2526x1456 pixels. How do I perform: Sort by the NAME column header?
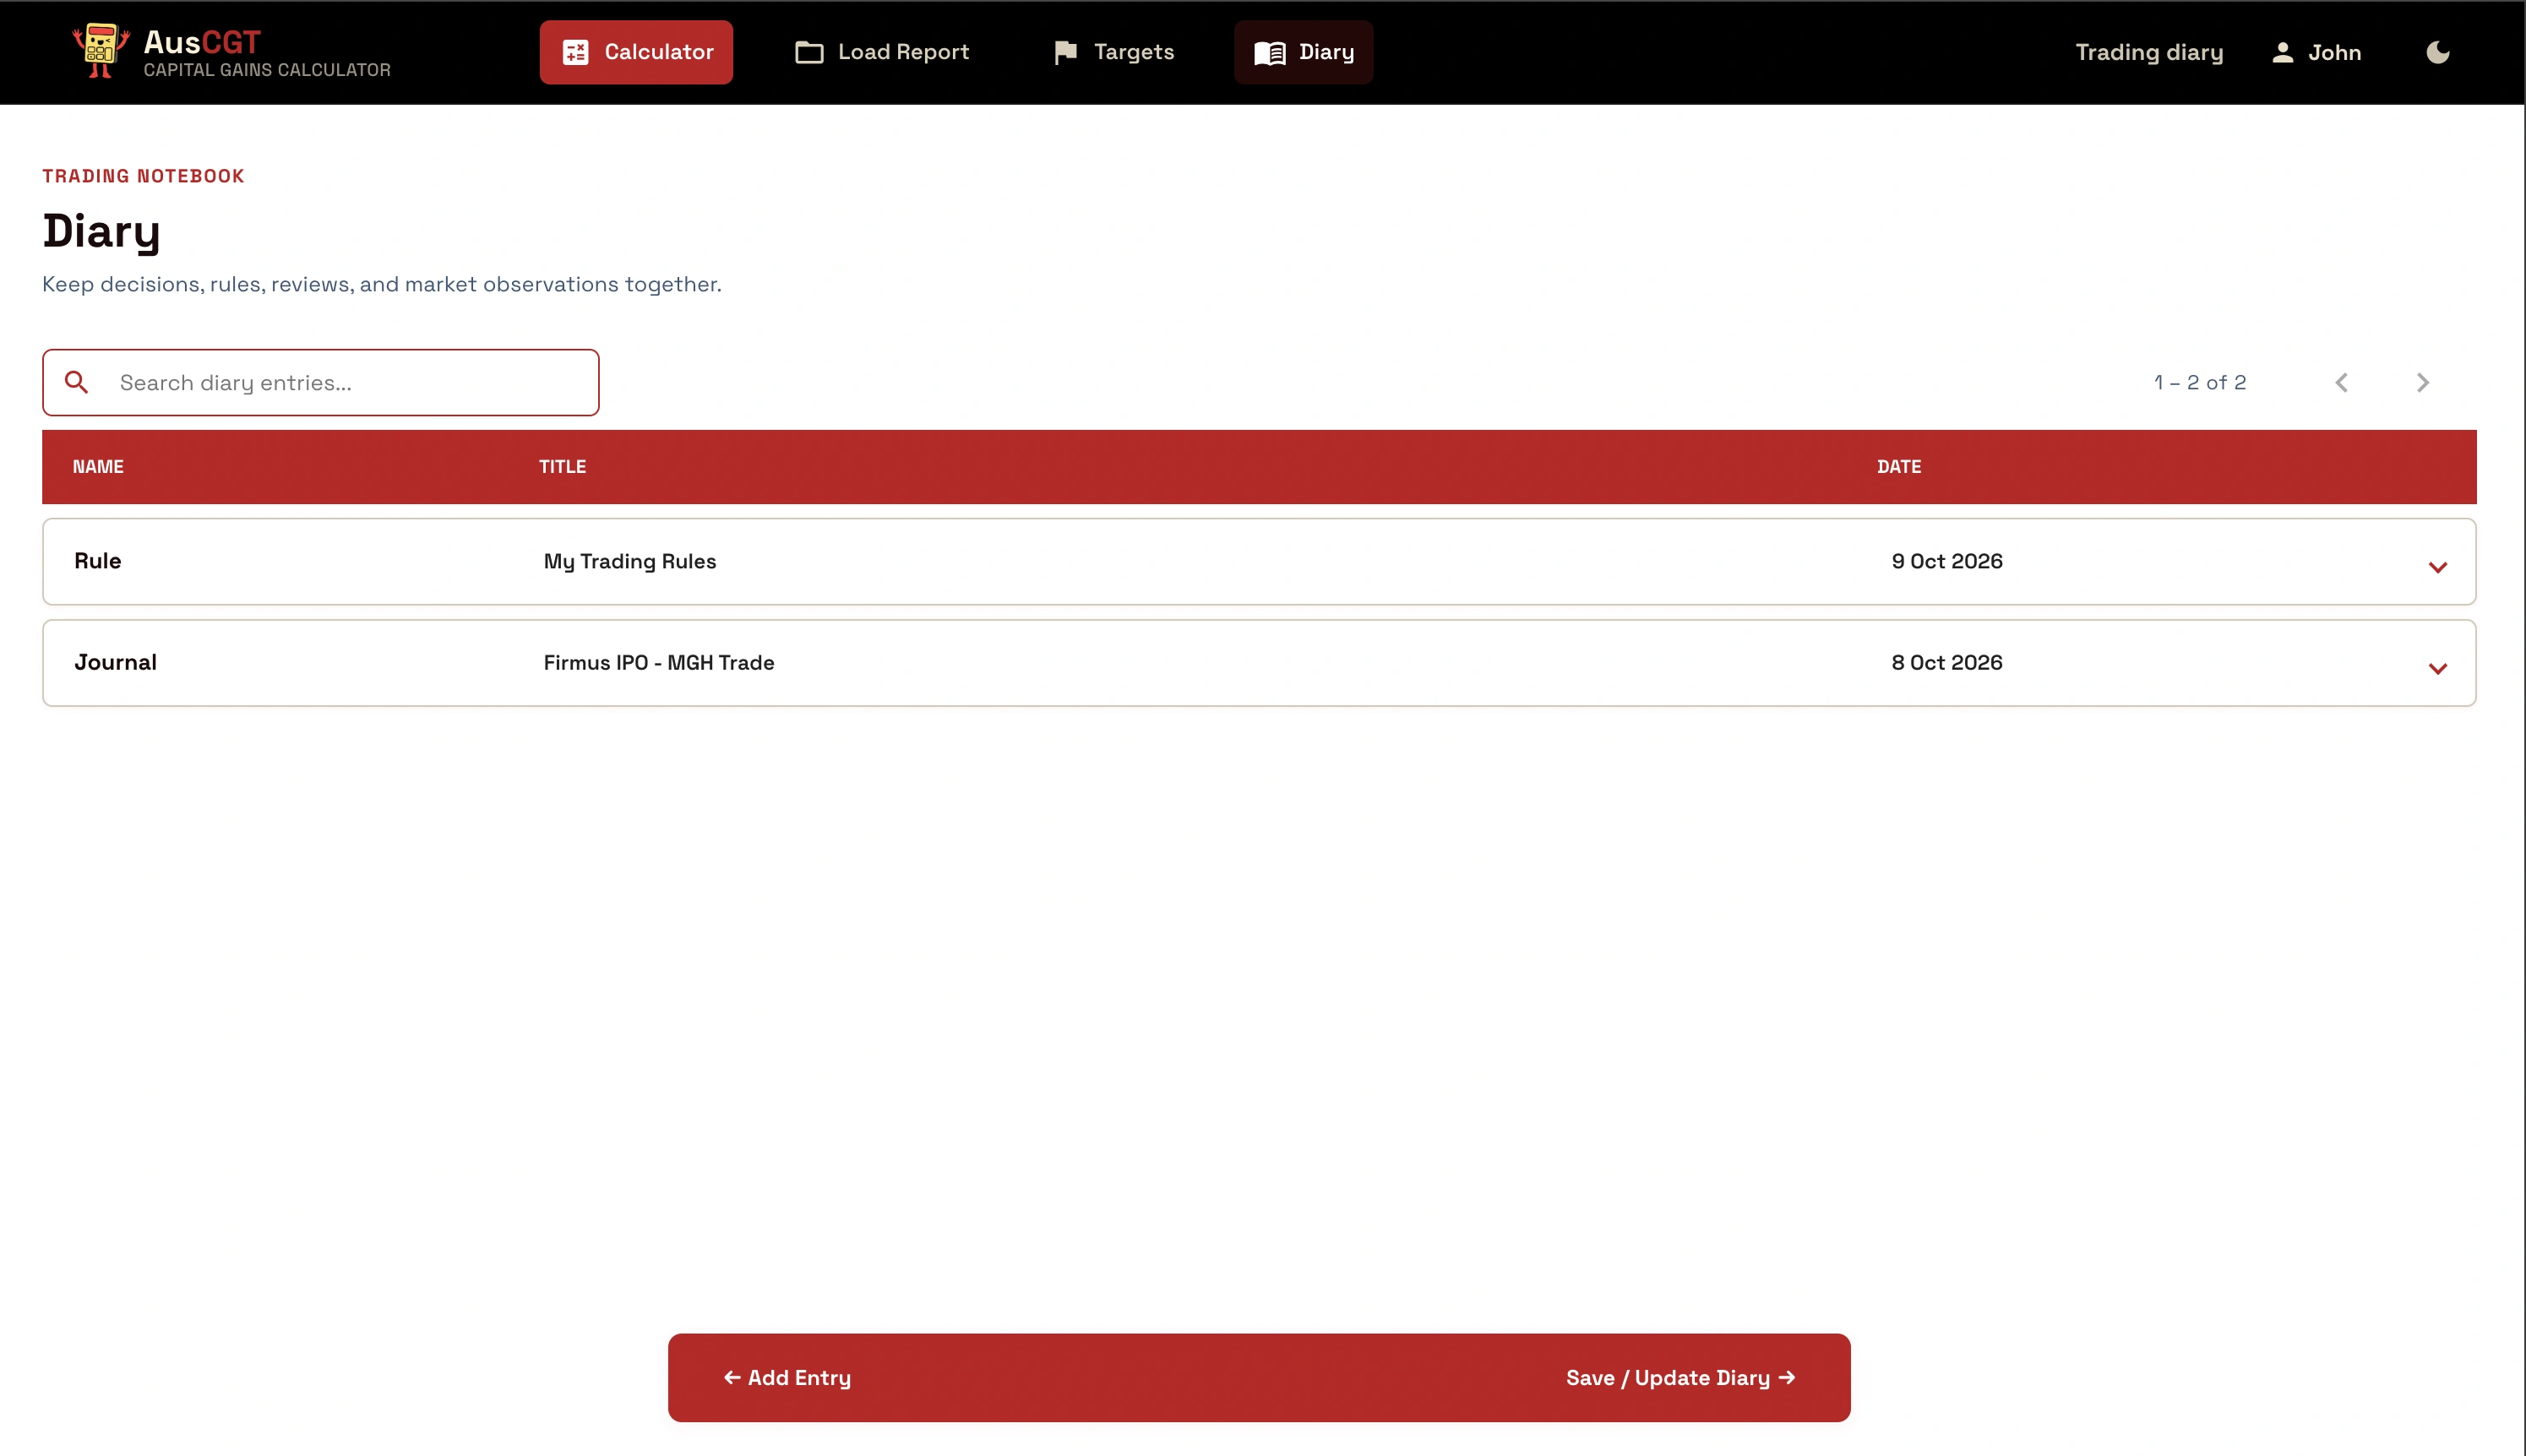[x=98, y=466]
